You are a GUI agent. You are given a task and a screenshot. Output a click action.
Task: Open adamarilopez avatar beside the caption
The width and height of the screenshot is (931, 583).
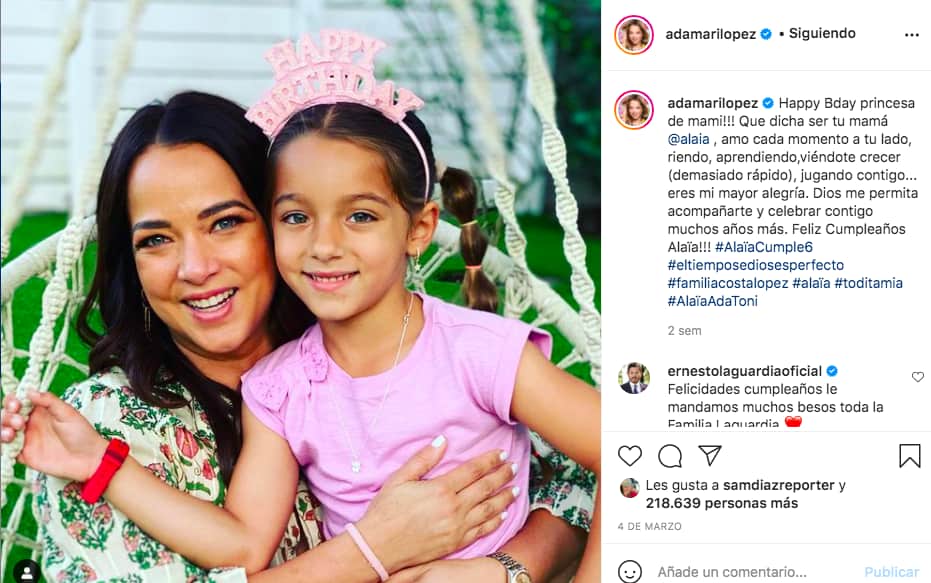click(x=634, y=110)
